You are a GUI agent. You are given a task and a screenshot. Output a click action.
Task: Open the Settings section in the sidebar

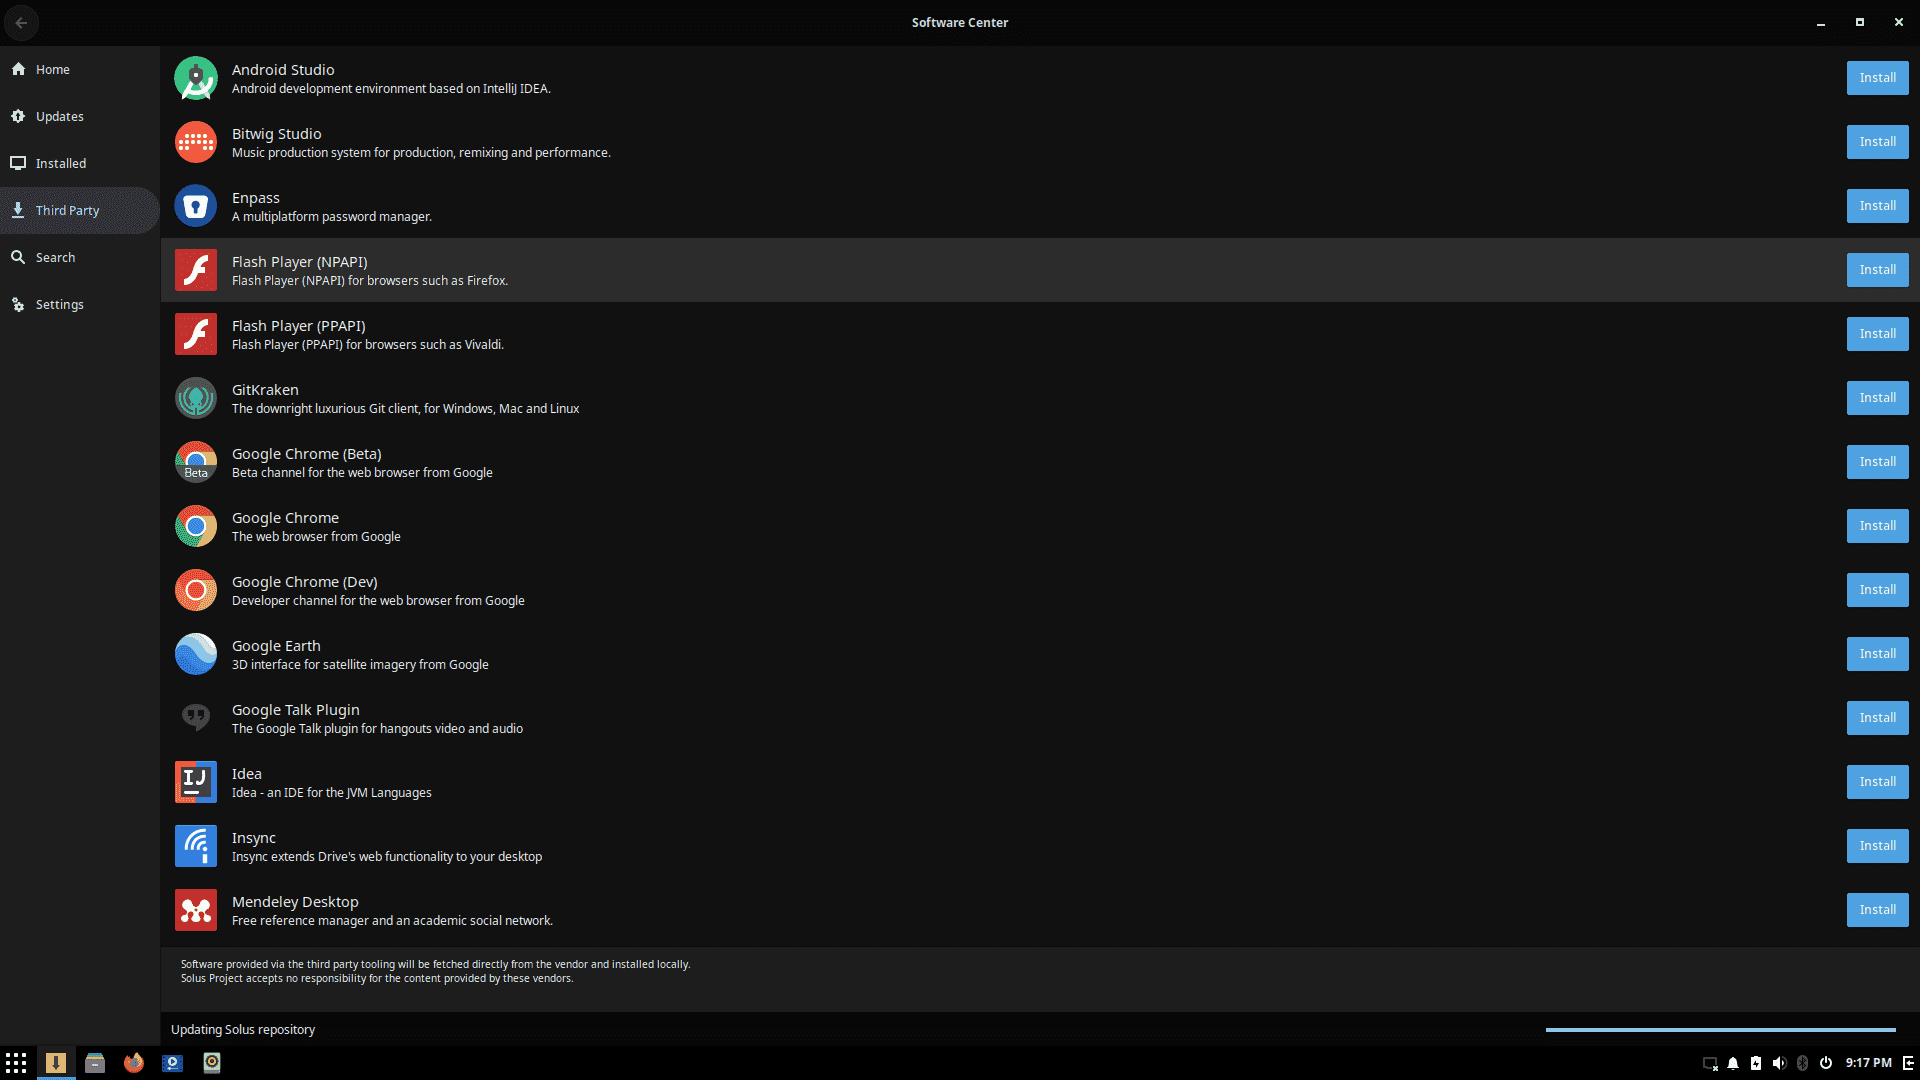pyautogui.click(x=59, y=304)
